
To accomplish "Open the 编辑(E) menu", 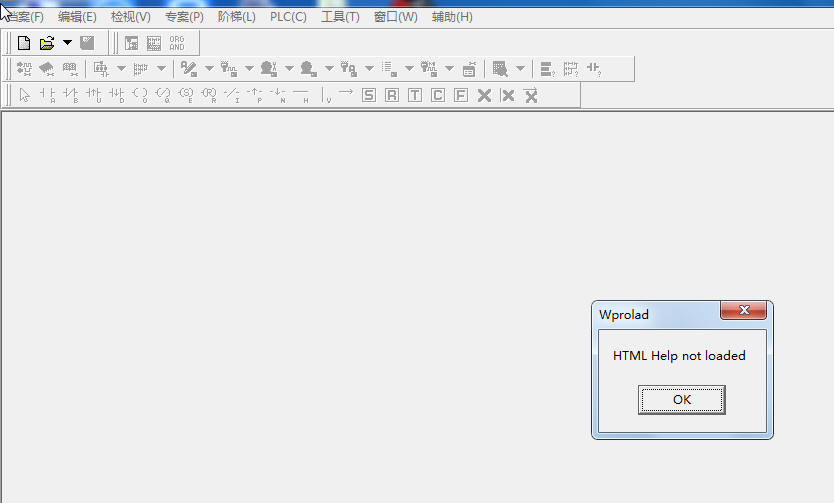I will tap(77, 17).
